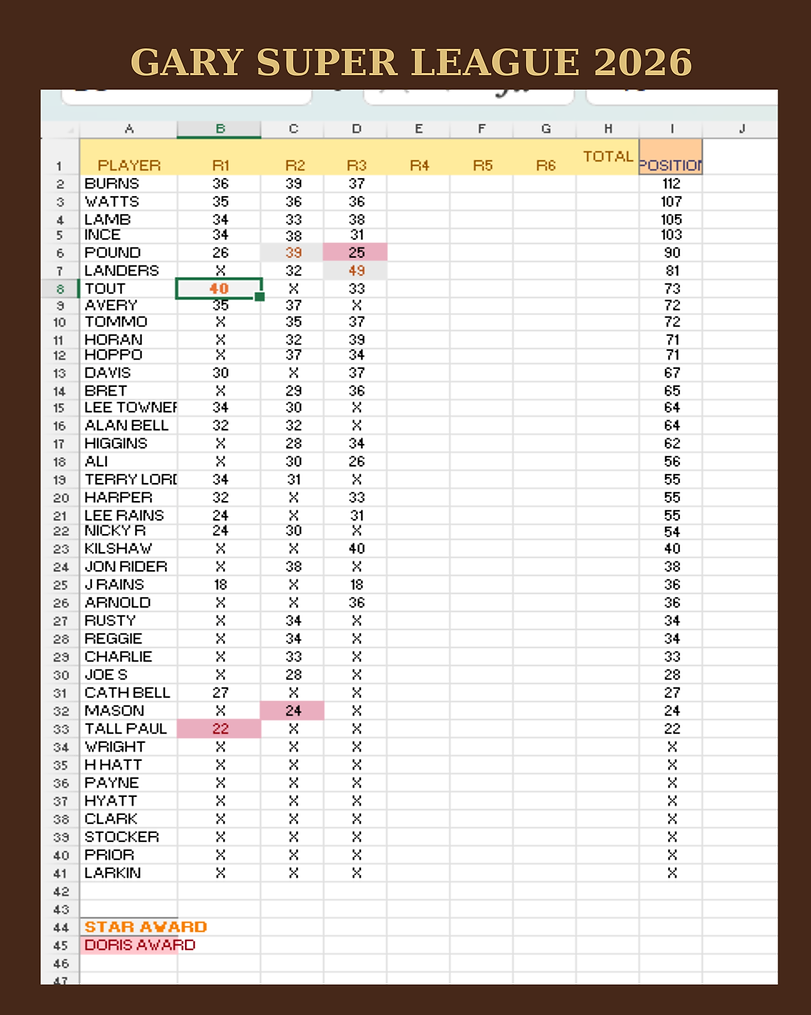Viewport: 811px width, 1015px height.
Task: Select the HIGGINS player cell
Action: click(x=129, y=444)
